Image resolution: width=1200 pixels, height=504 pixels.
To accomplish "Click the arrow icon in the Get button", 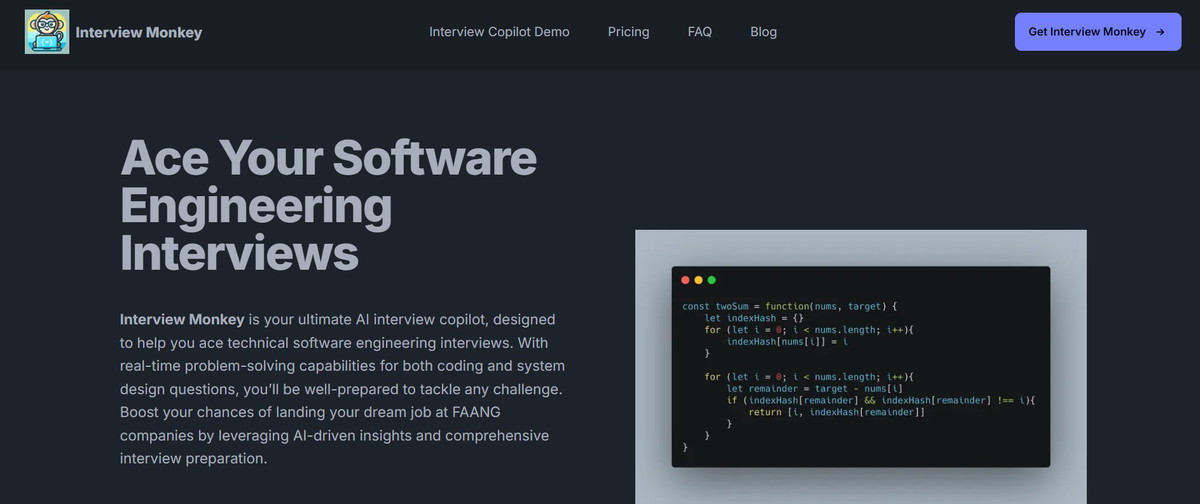I will coord(1160,32).
